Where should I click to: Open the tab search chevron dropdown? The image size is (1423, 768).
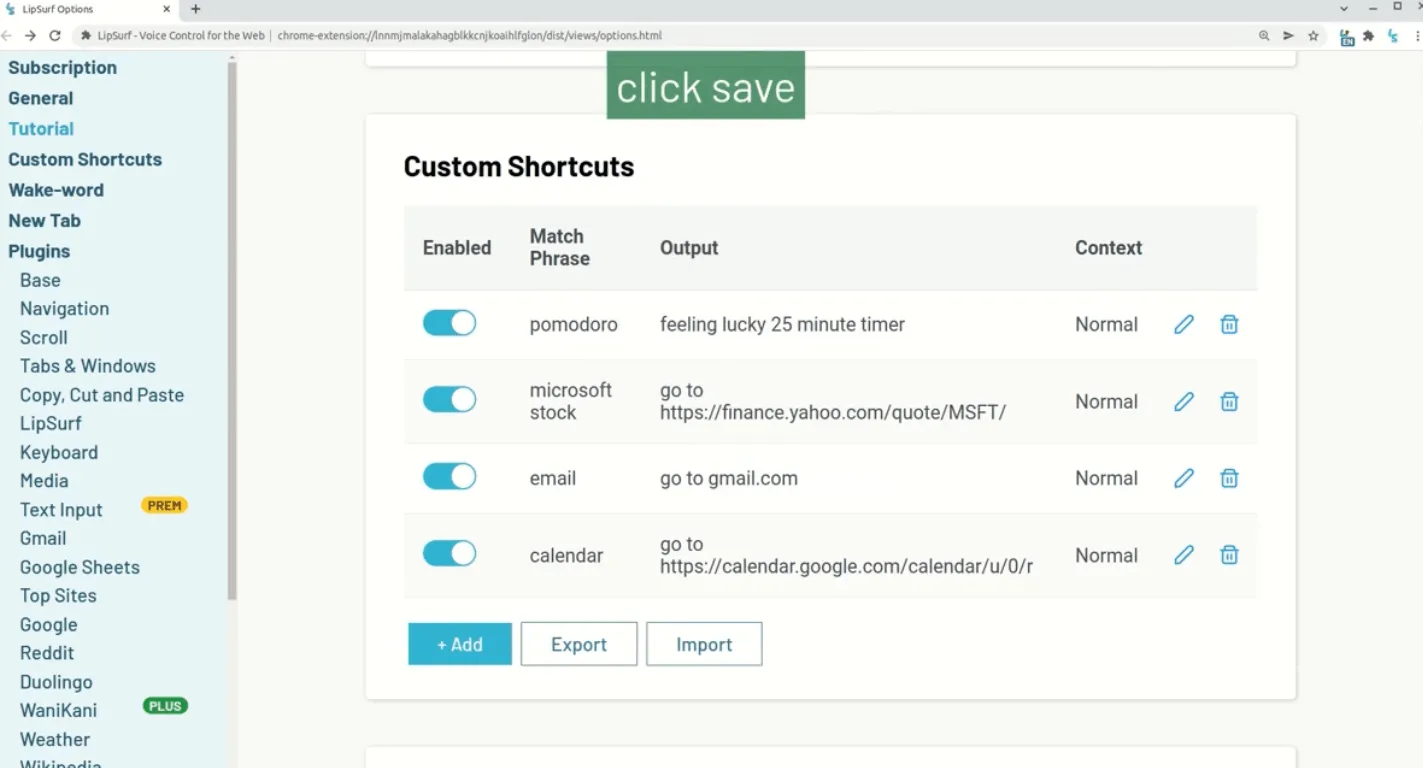[x=1344, y=8]
